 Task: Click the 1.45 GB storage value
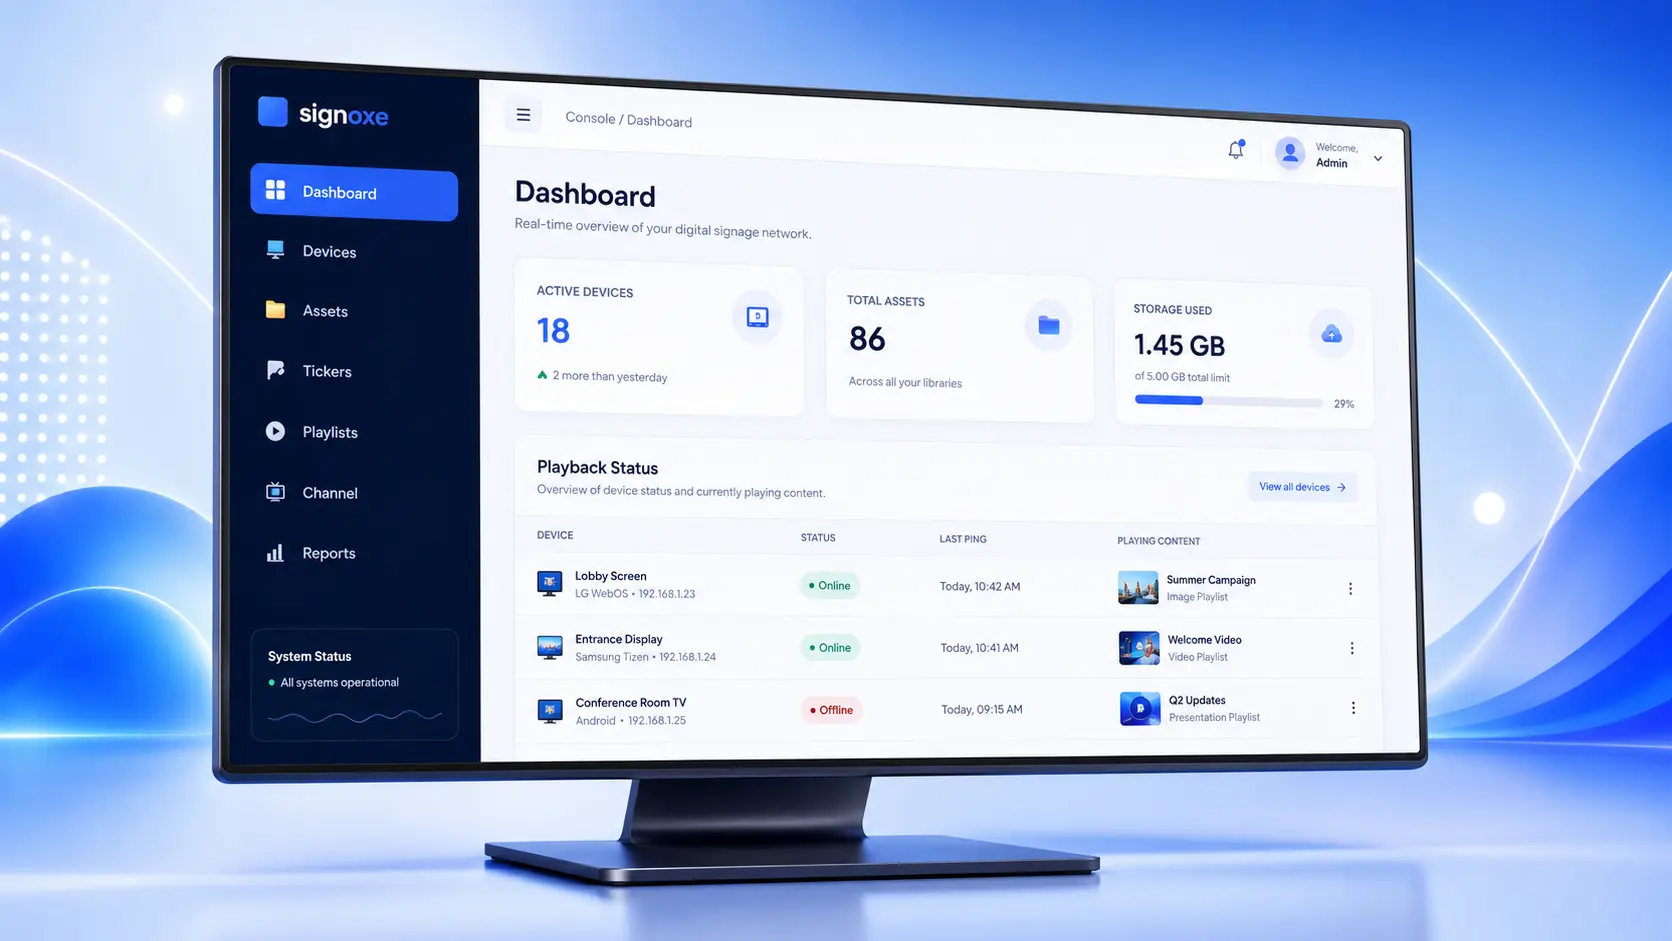click(1179, 345)
